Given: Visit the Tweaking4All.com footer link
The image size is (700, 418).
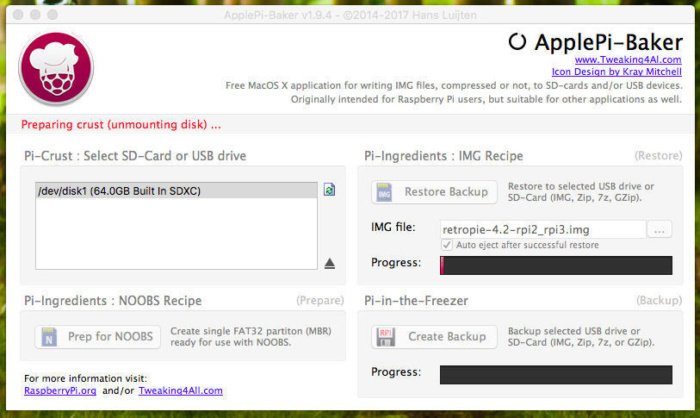Looking at the screenshot, I should (x=180, y=390).
